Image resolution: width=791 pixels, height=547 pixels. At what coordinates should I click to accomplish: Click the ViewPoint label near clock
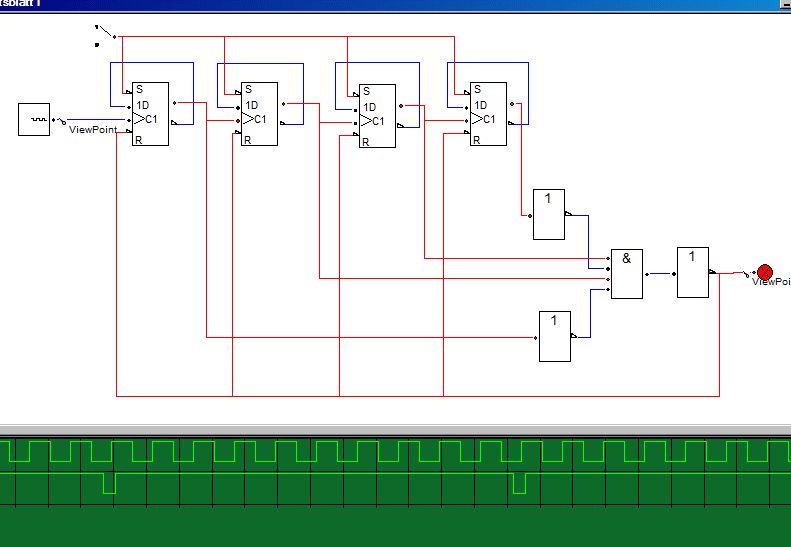point(93,130)
